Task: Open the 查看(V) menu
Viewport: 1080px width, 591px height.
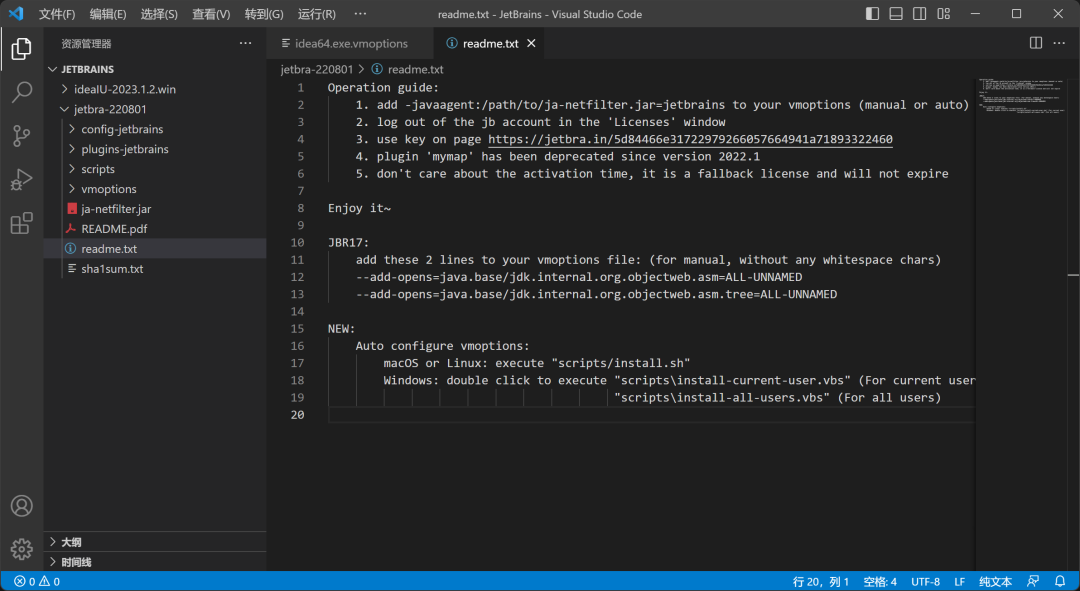Action: 211,14
